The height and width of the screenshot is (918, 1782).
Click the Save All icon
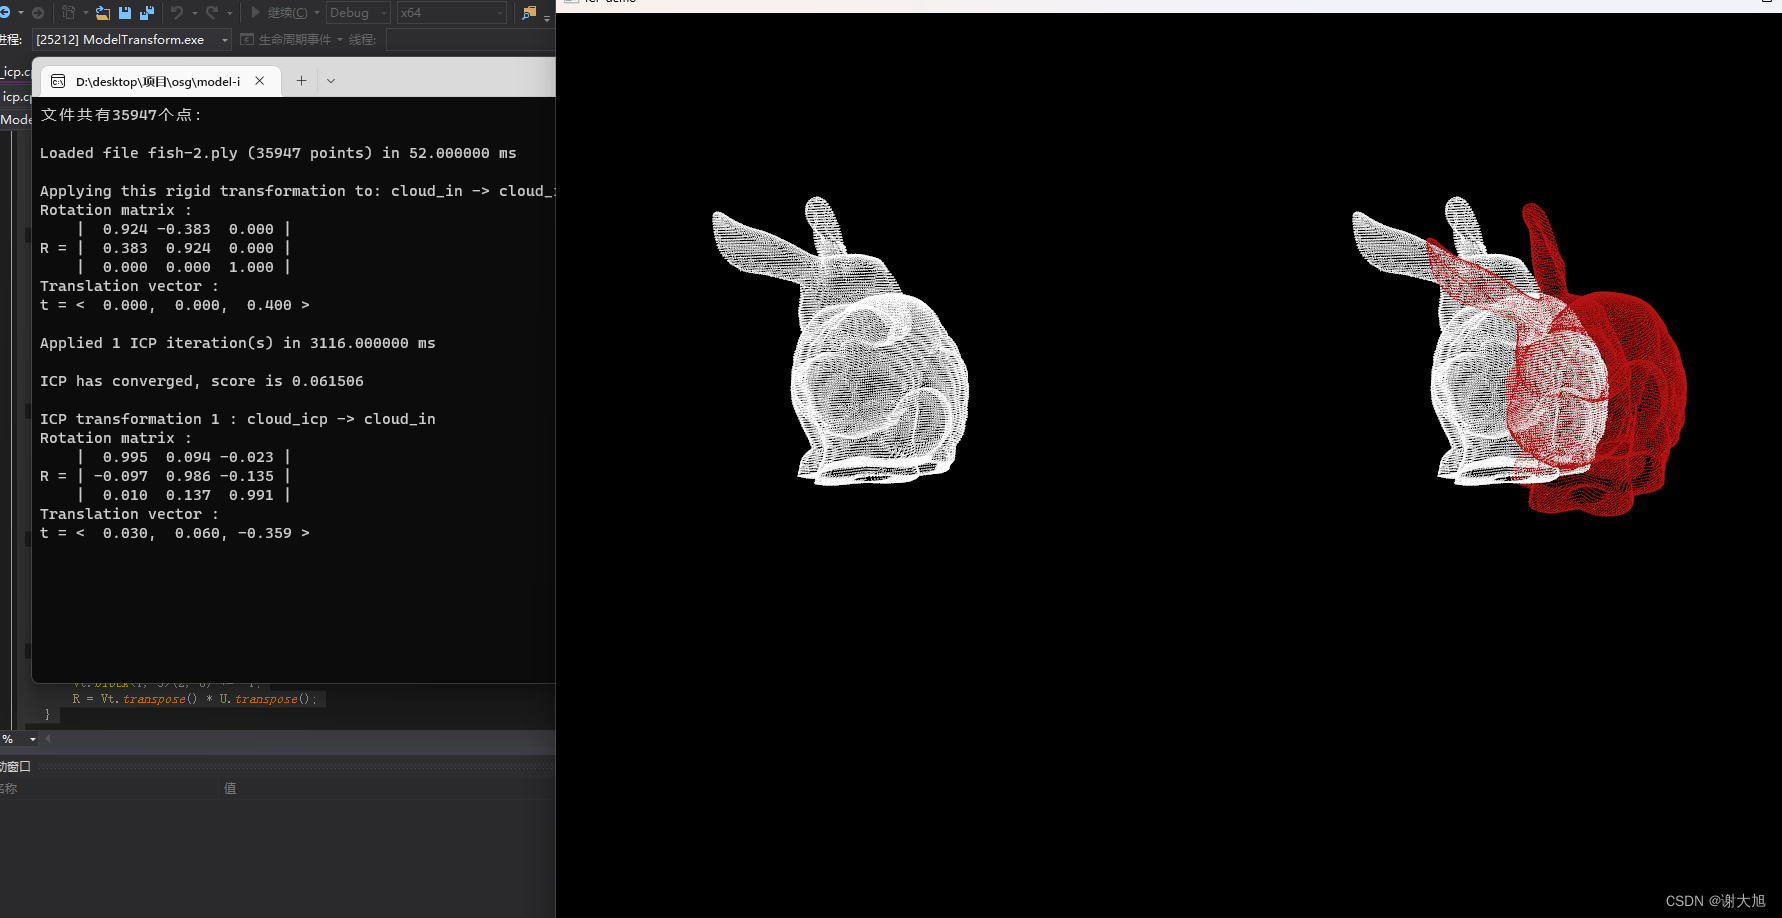pyautogui.click(x=147, y=13)
